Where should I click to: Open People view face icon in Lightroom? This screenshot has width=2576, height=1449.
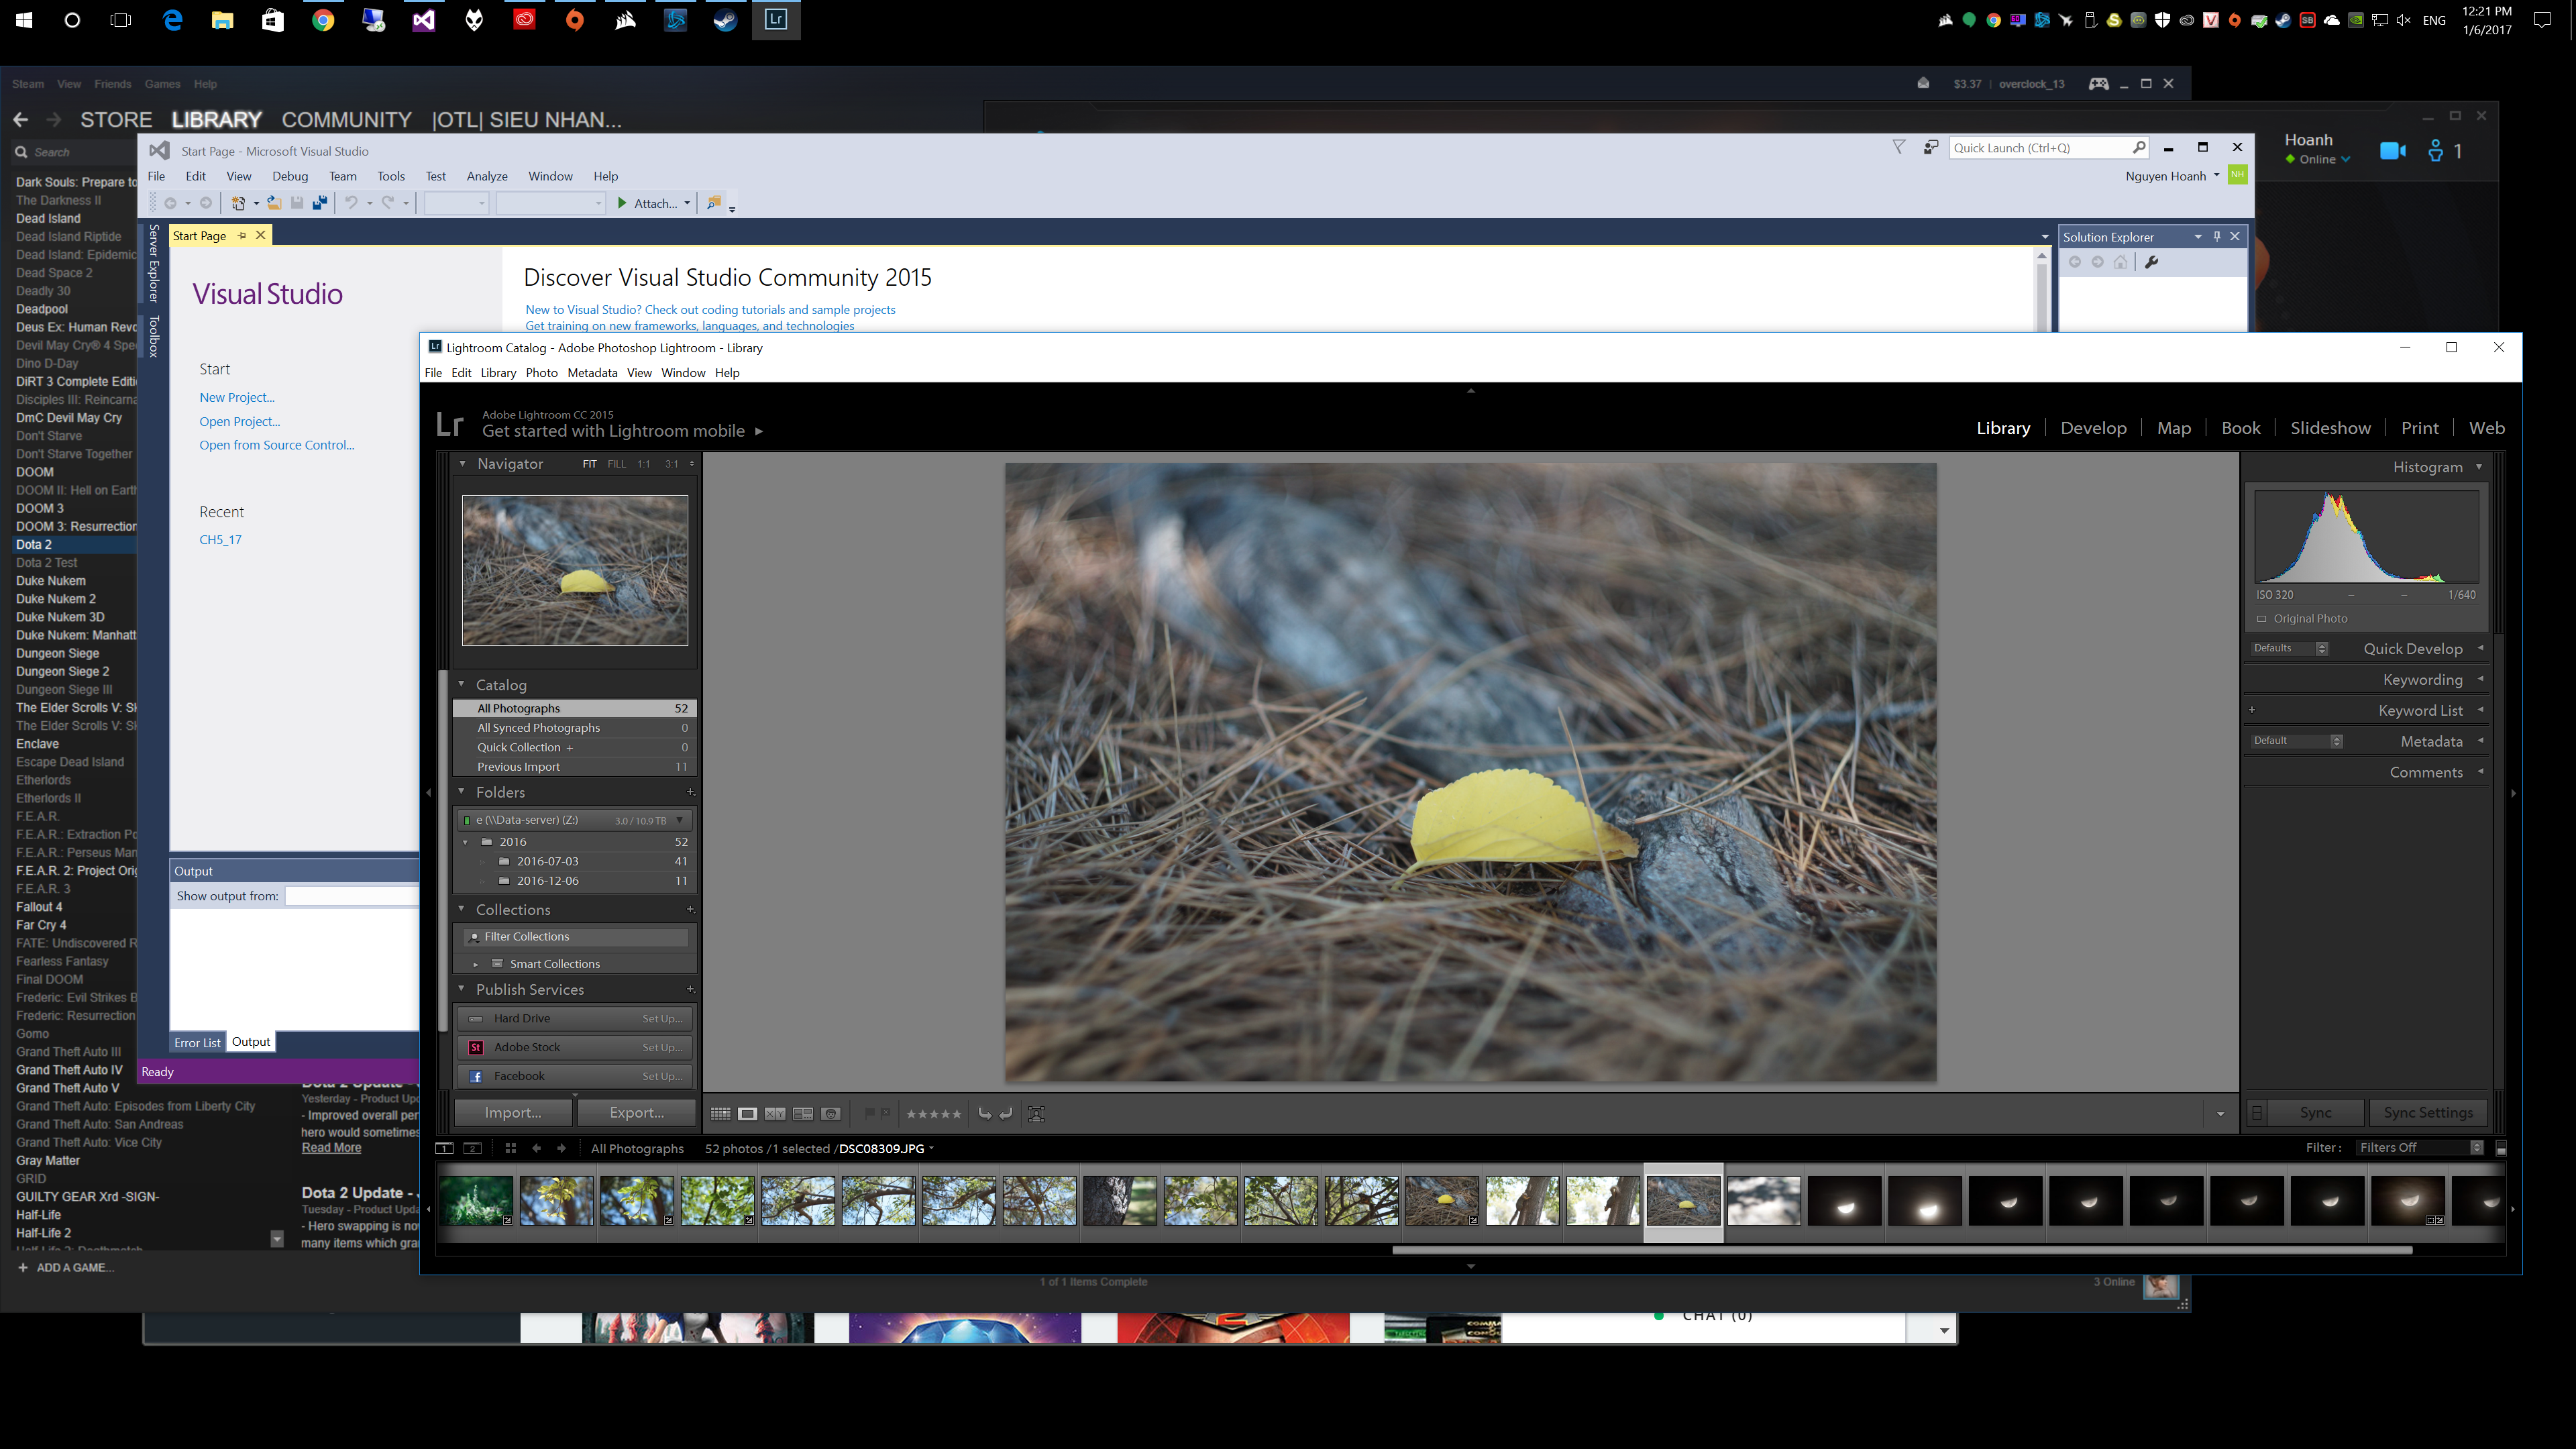pyautogui.click(x=831, y=1114)
